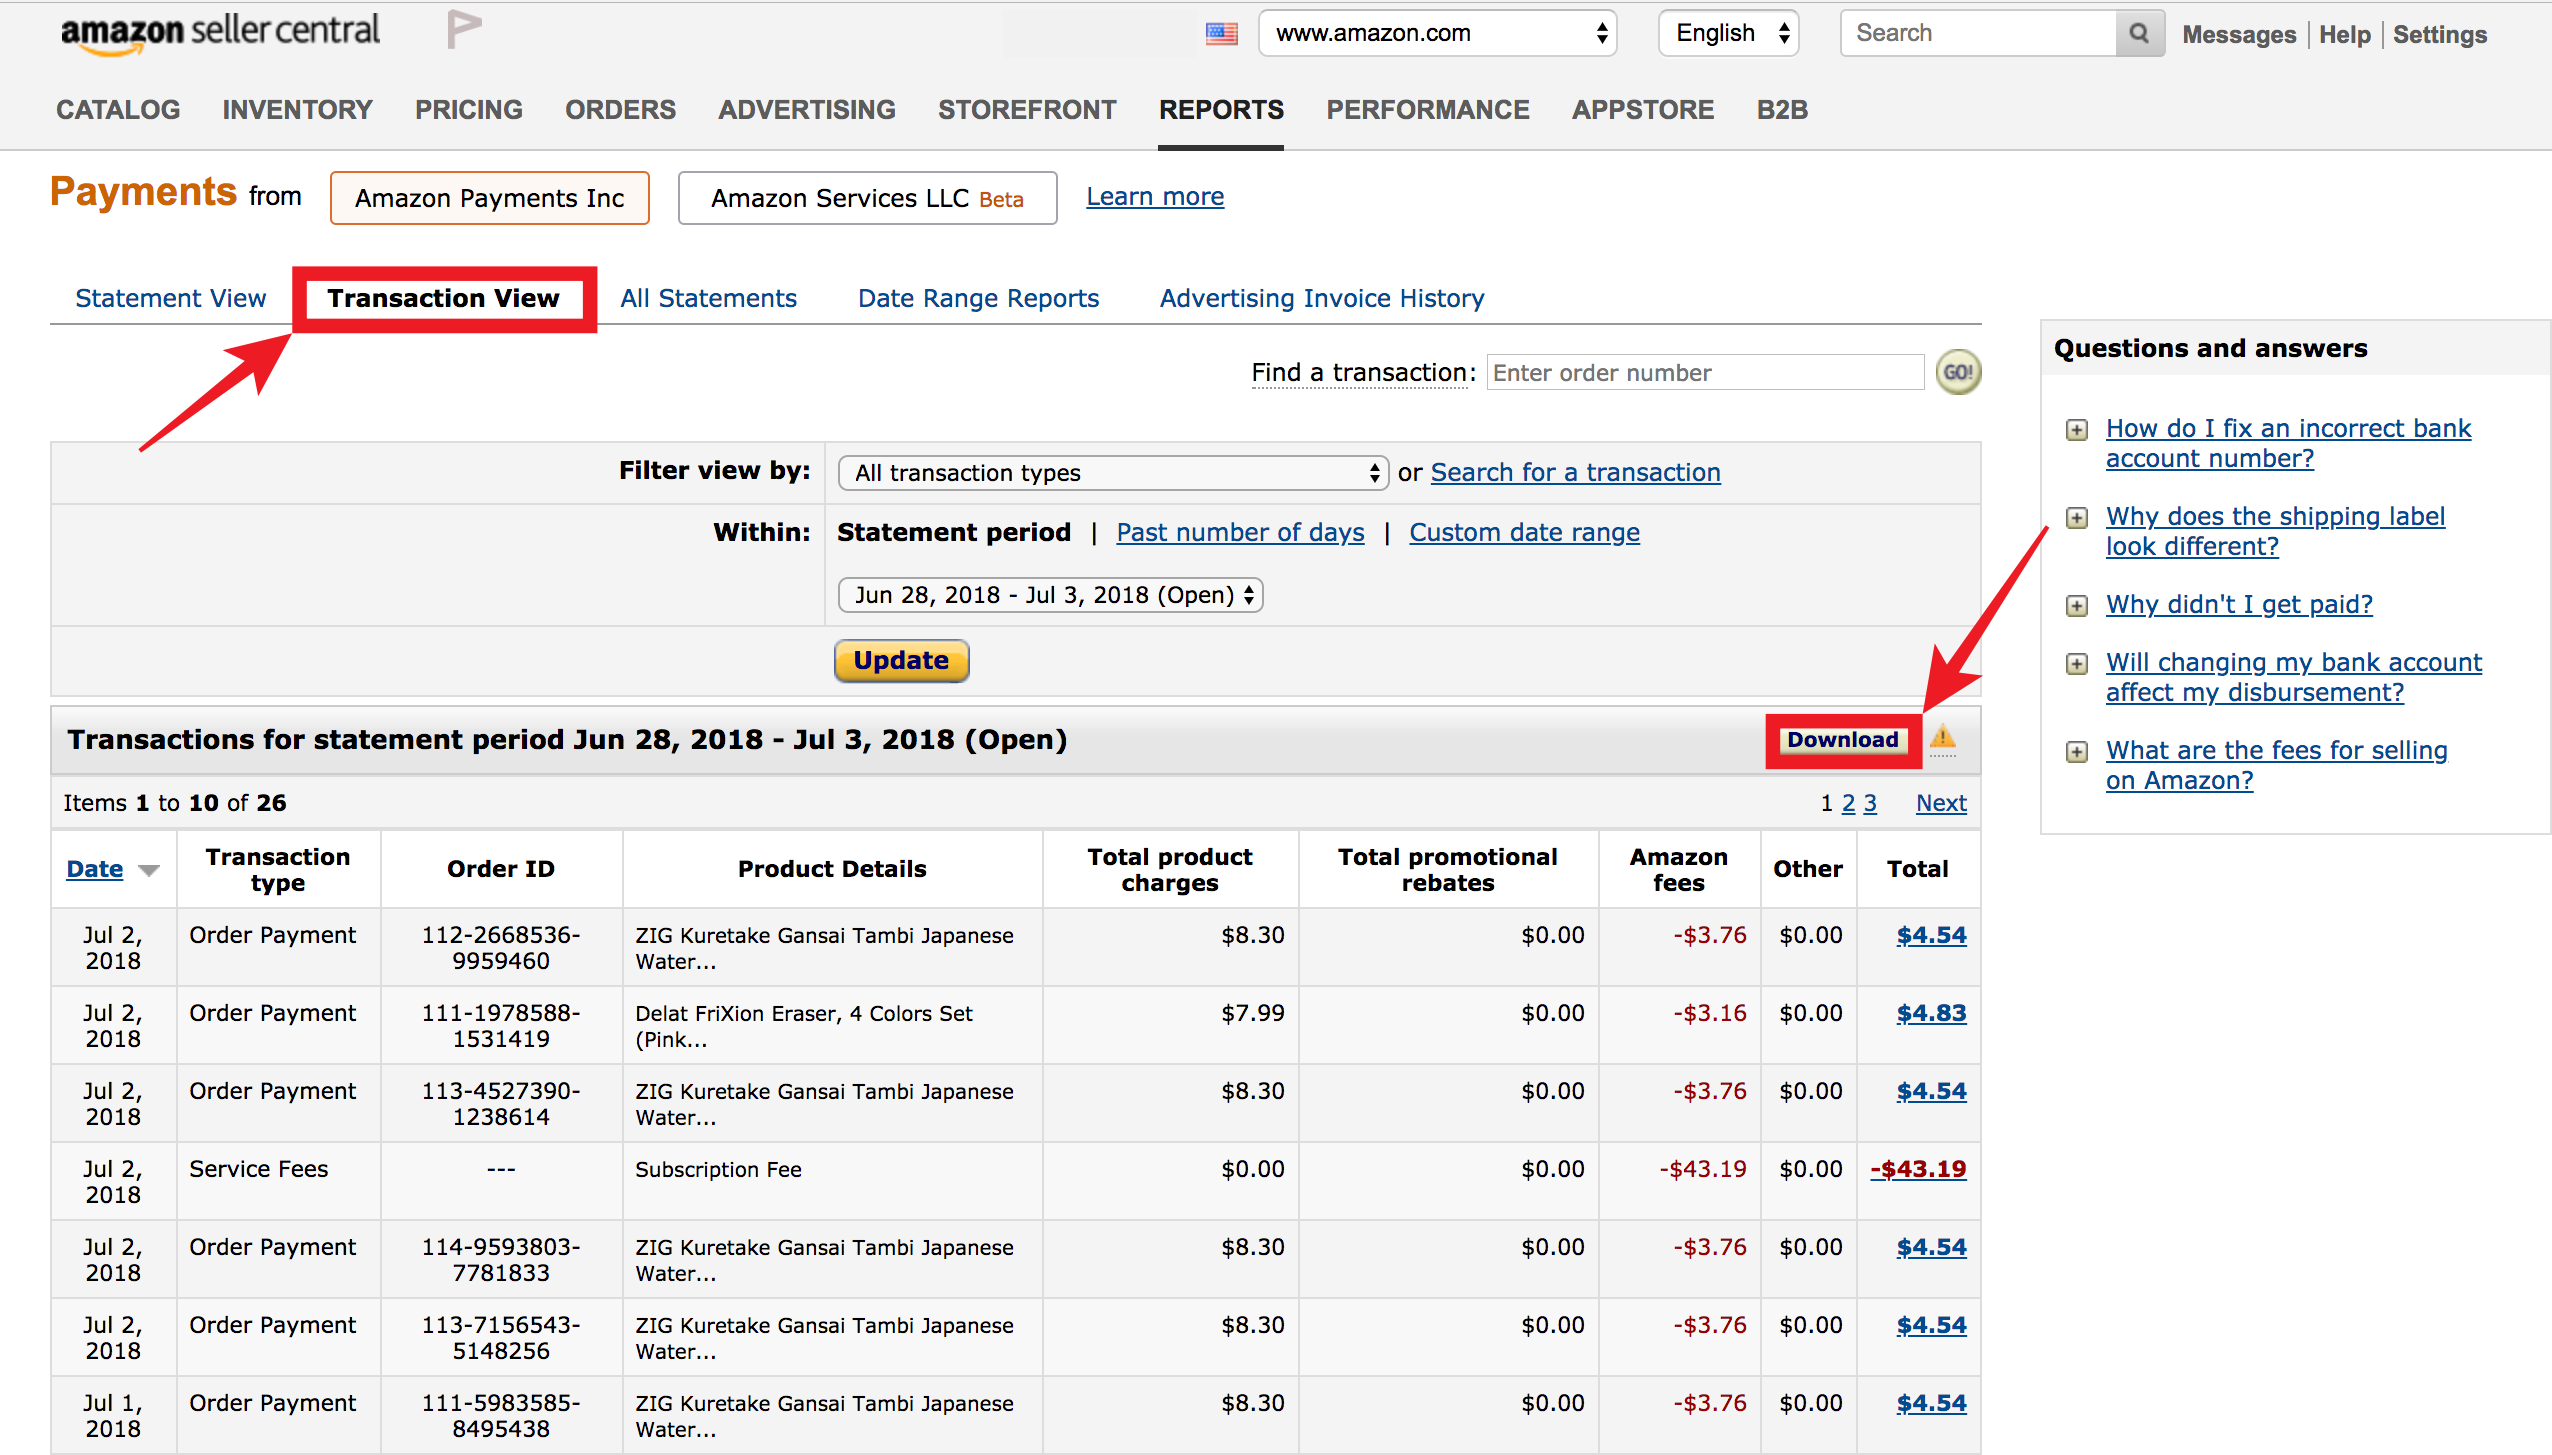Viewport: 2552px width, 1455px height.
Task: Open the ADVERTISING menu
Action: (807, 110)
